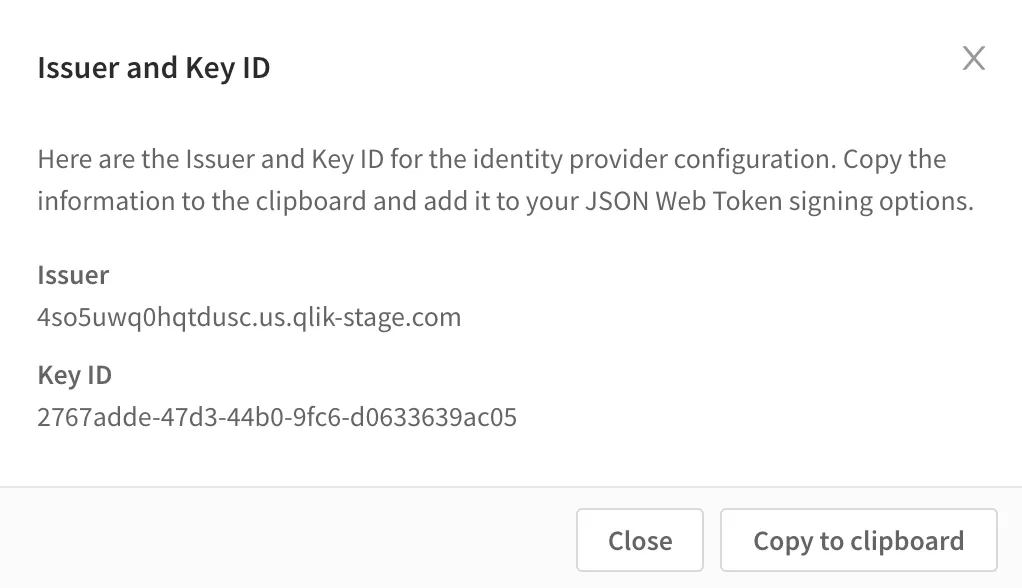Click the Issuer heading label
Image resolution: width=1022 pixels, height=588 pixels.
(x=74, y=275)
